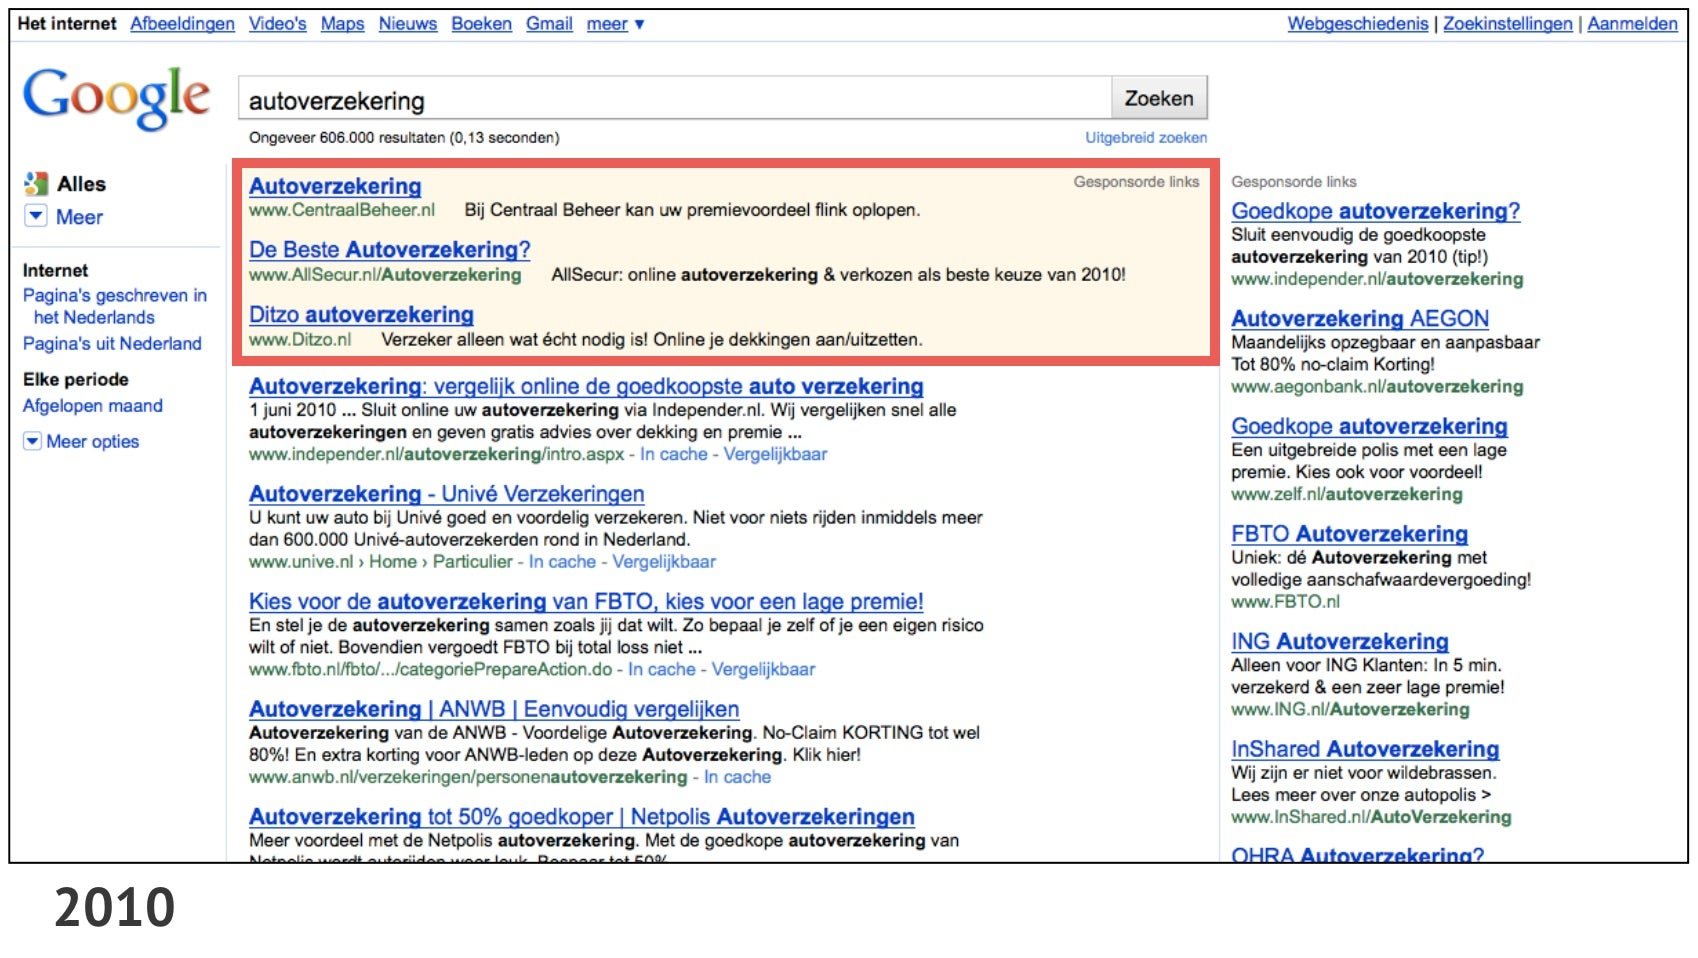Open the Centraal Beheer Autoverzekering ad
1698x958 pixels.
coord(335,186)
